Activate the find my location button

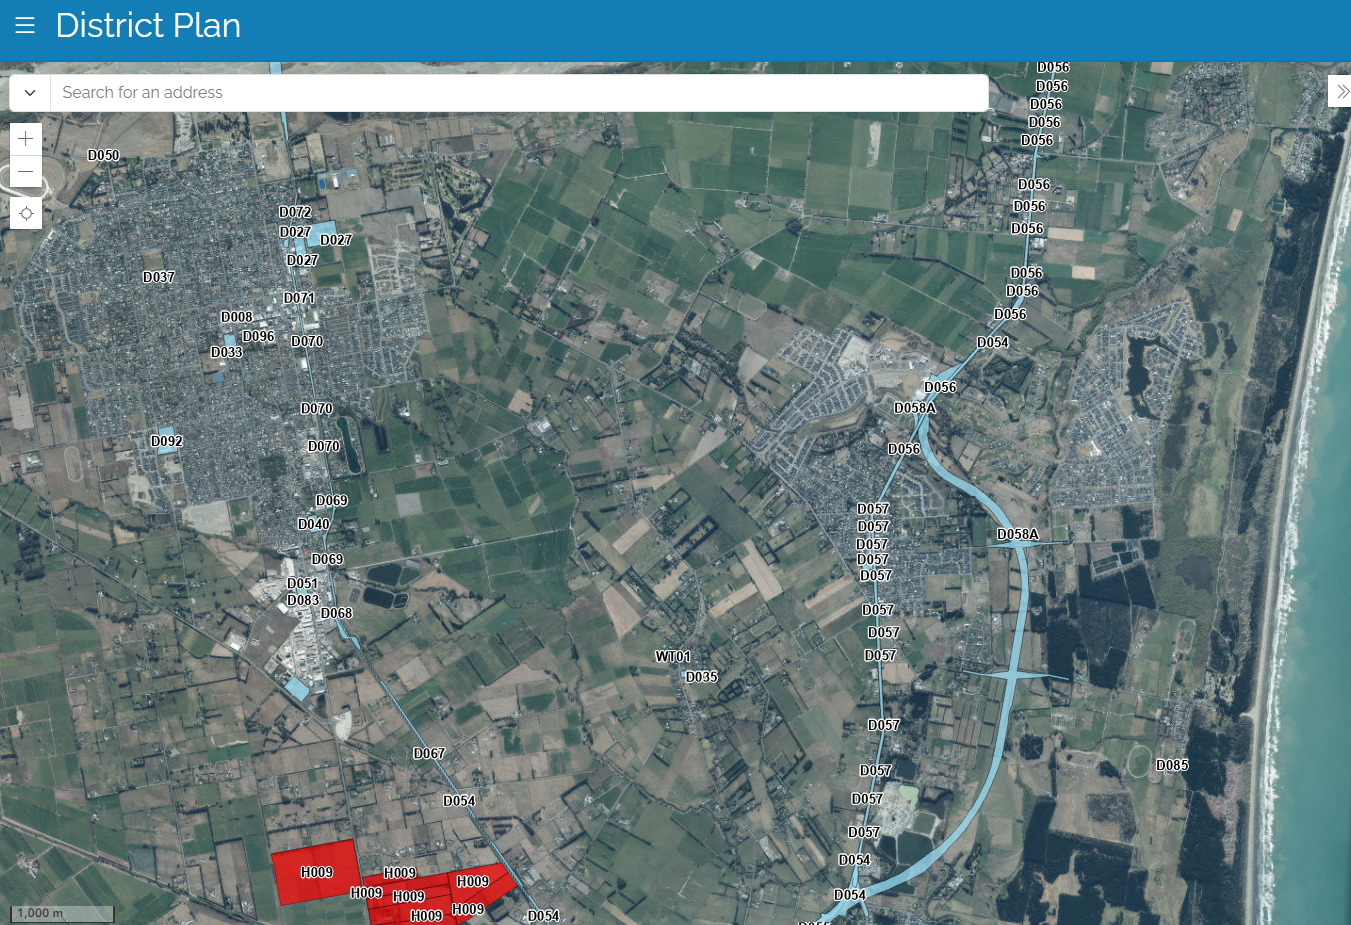pos(26,213)
